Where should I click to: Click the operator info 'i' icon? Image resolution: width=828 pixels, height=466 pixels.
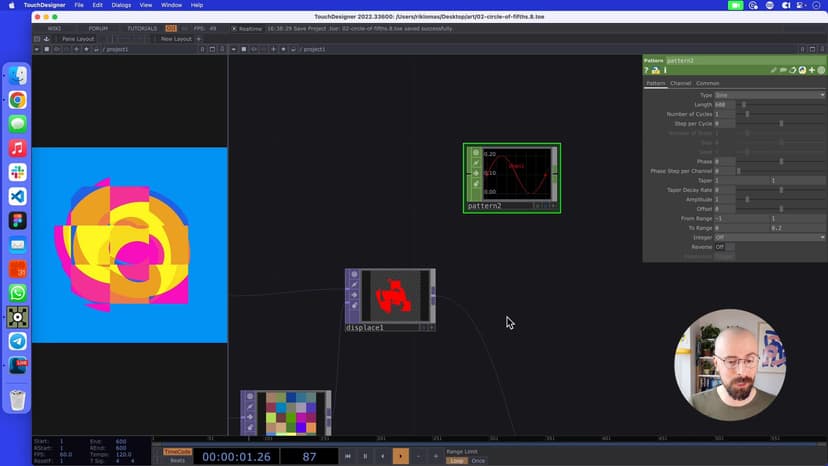coord(665,70)
